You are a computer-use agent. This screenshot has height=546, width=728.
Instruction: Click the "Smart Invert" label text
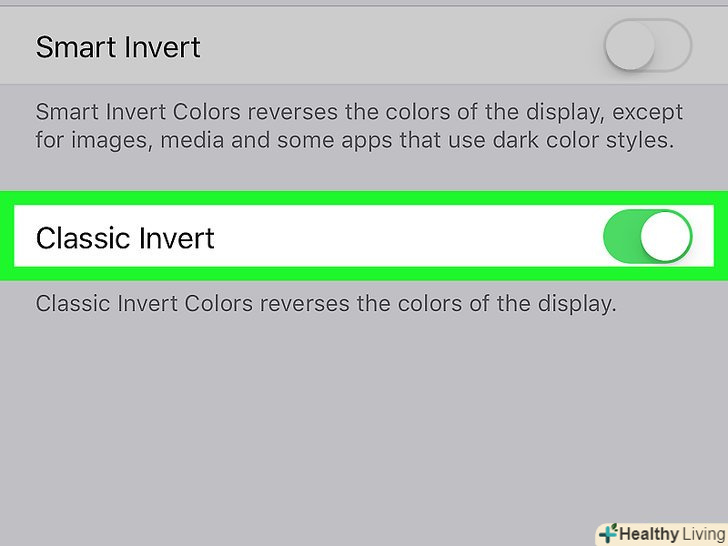(x=118, y=47)
